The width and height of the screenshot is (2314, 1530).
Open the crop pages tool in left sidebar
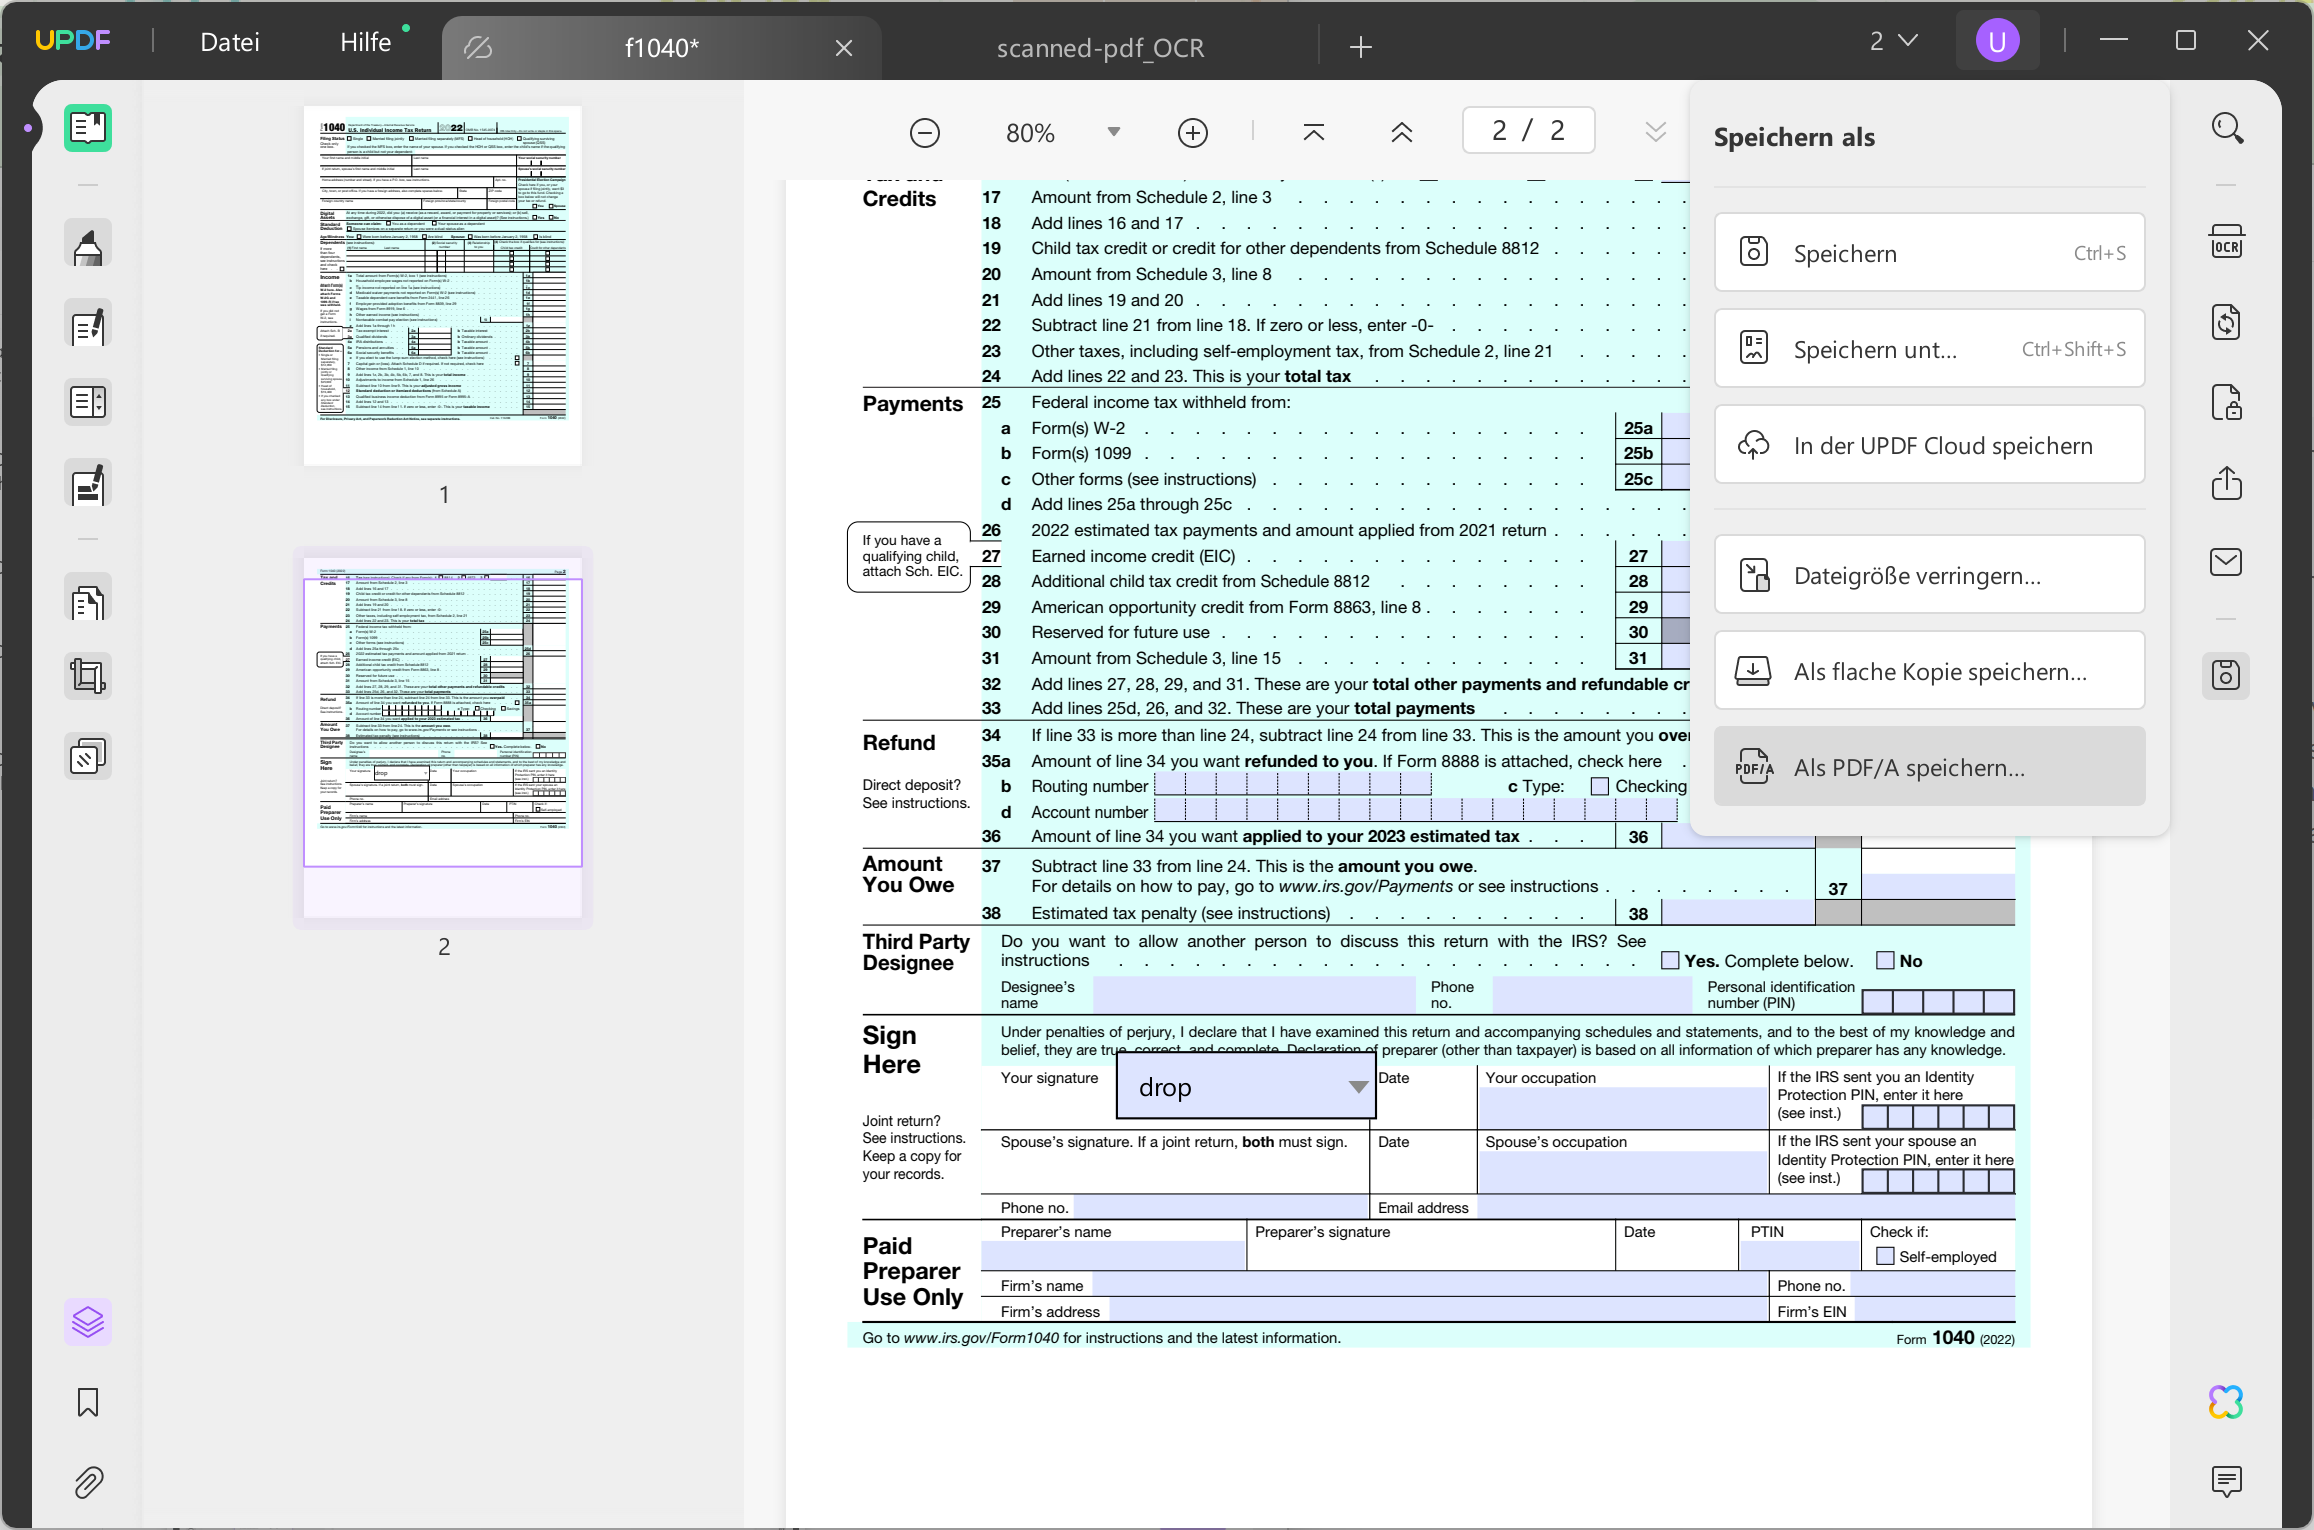click(x=87, y=675)
